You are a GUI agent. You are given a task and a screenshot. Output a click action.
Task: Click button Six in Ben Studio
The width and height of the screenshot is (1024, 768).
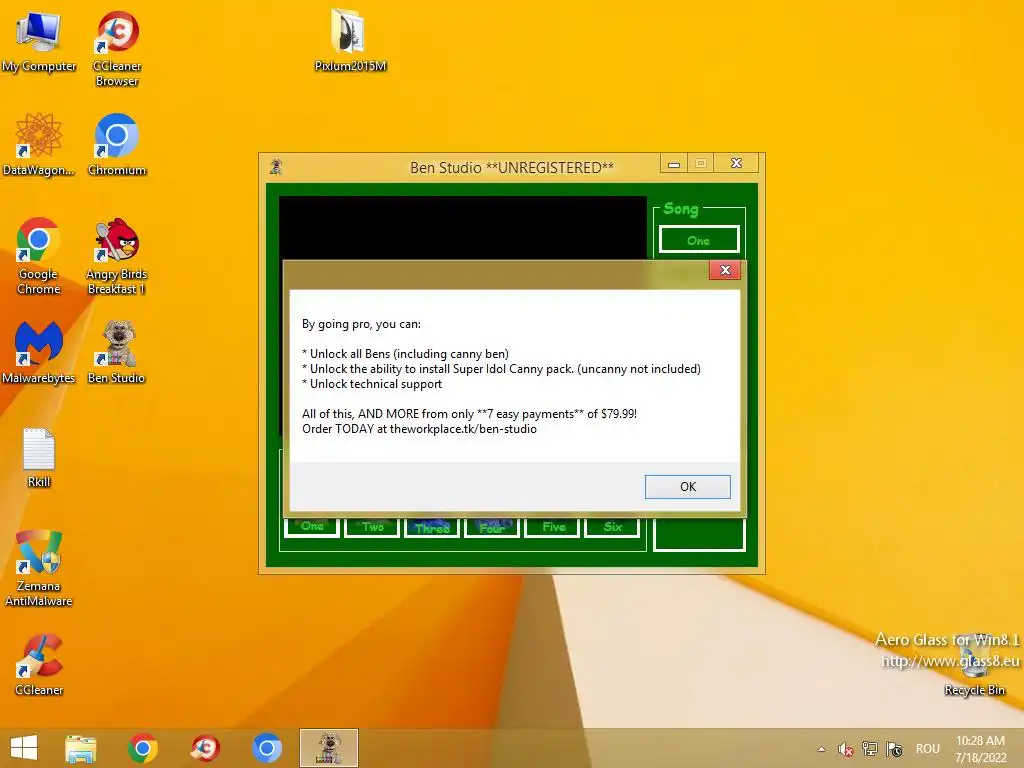click(x=613, y=527)
